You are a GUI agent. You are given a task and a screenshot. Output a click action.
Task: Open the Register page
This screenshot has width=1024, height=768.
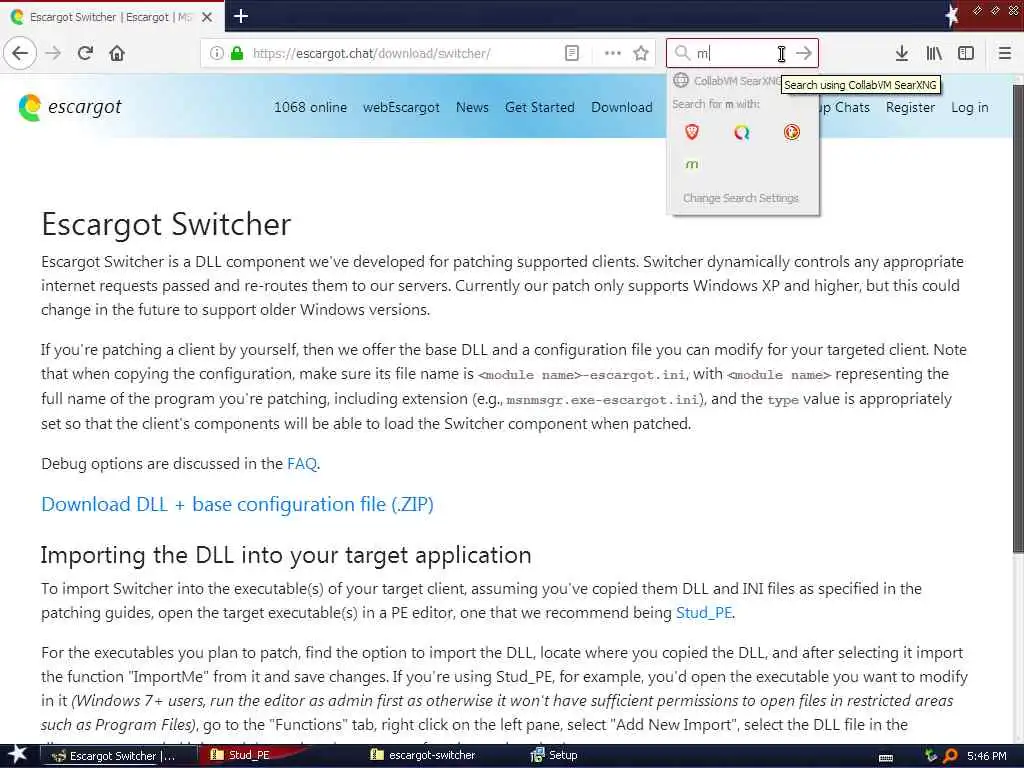pyautogui.click(x=910, y=107)
